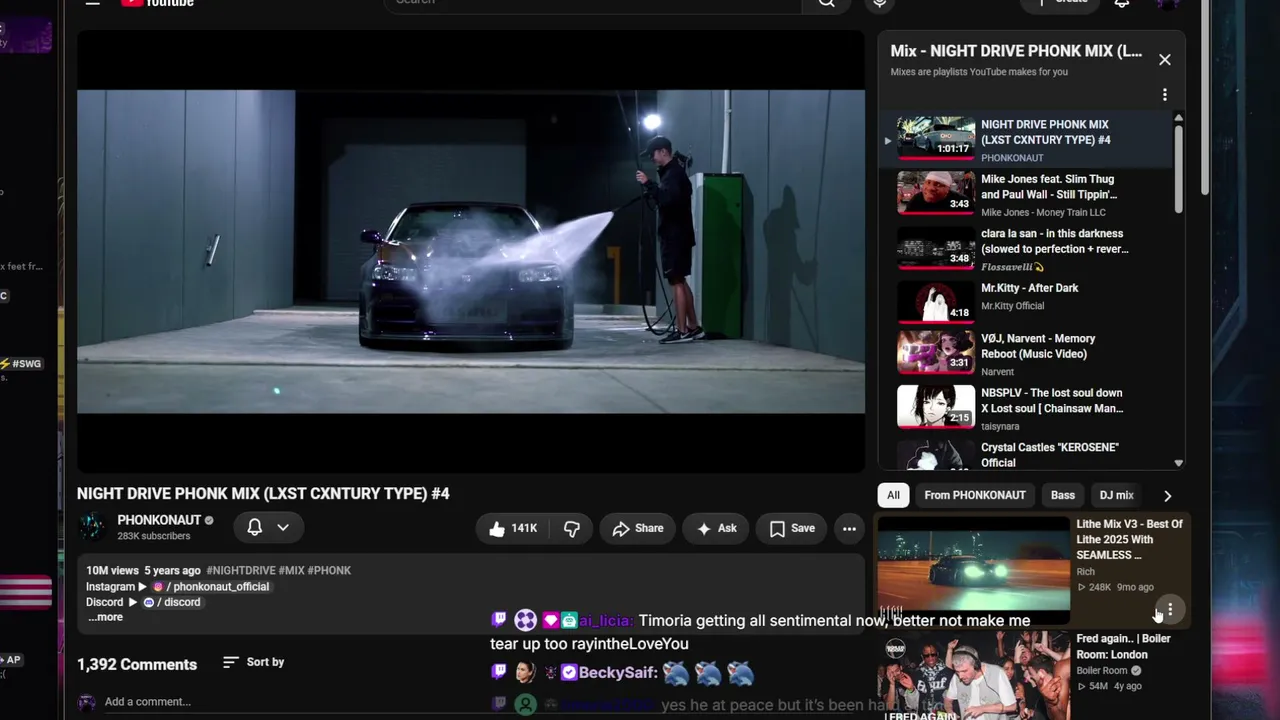This screenshot has height=720, width=1280.
Task: Open NBSPLV lost soul down thumbnail
Action: (x=936, y=407)
